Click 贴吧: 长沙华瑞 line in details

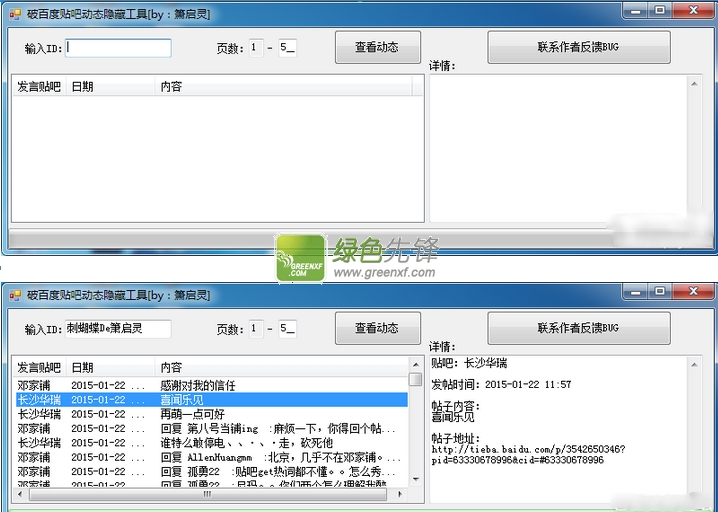point(469,364)
